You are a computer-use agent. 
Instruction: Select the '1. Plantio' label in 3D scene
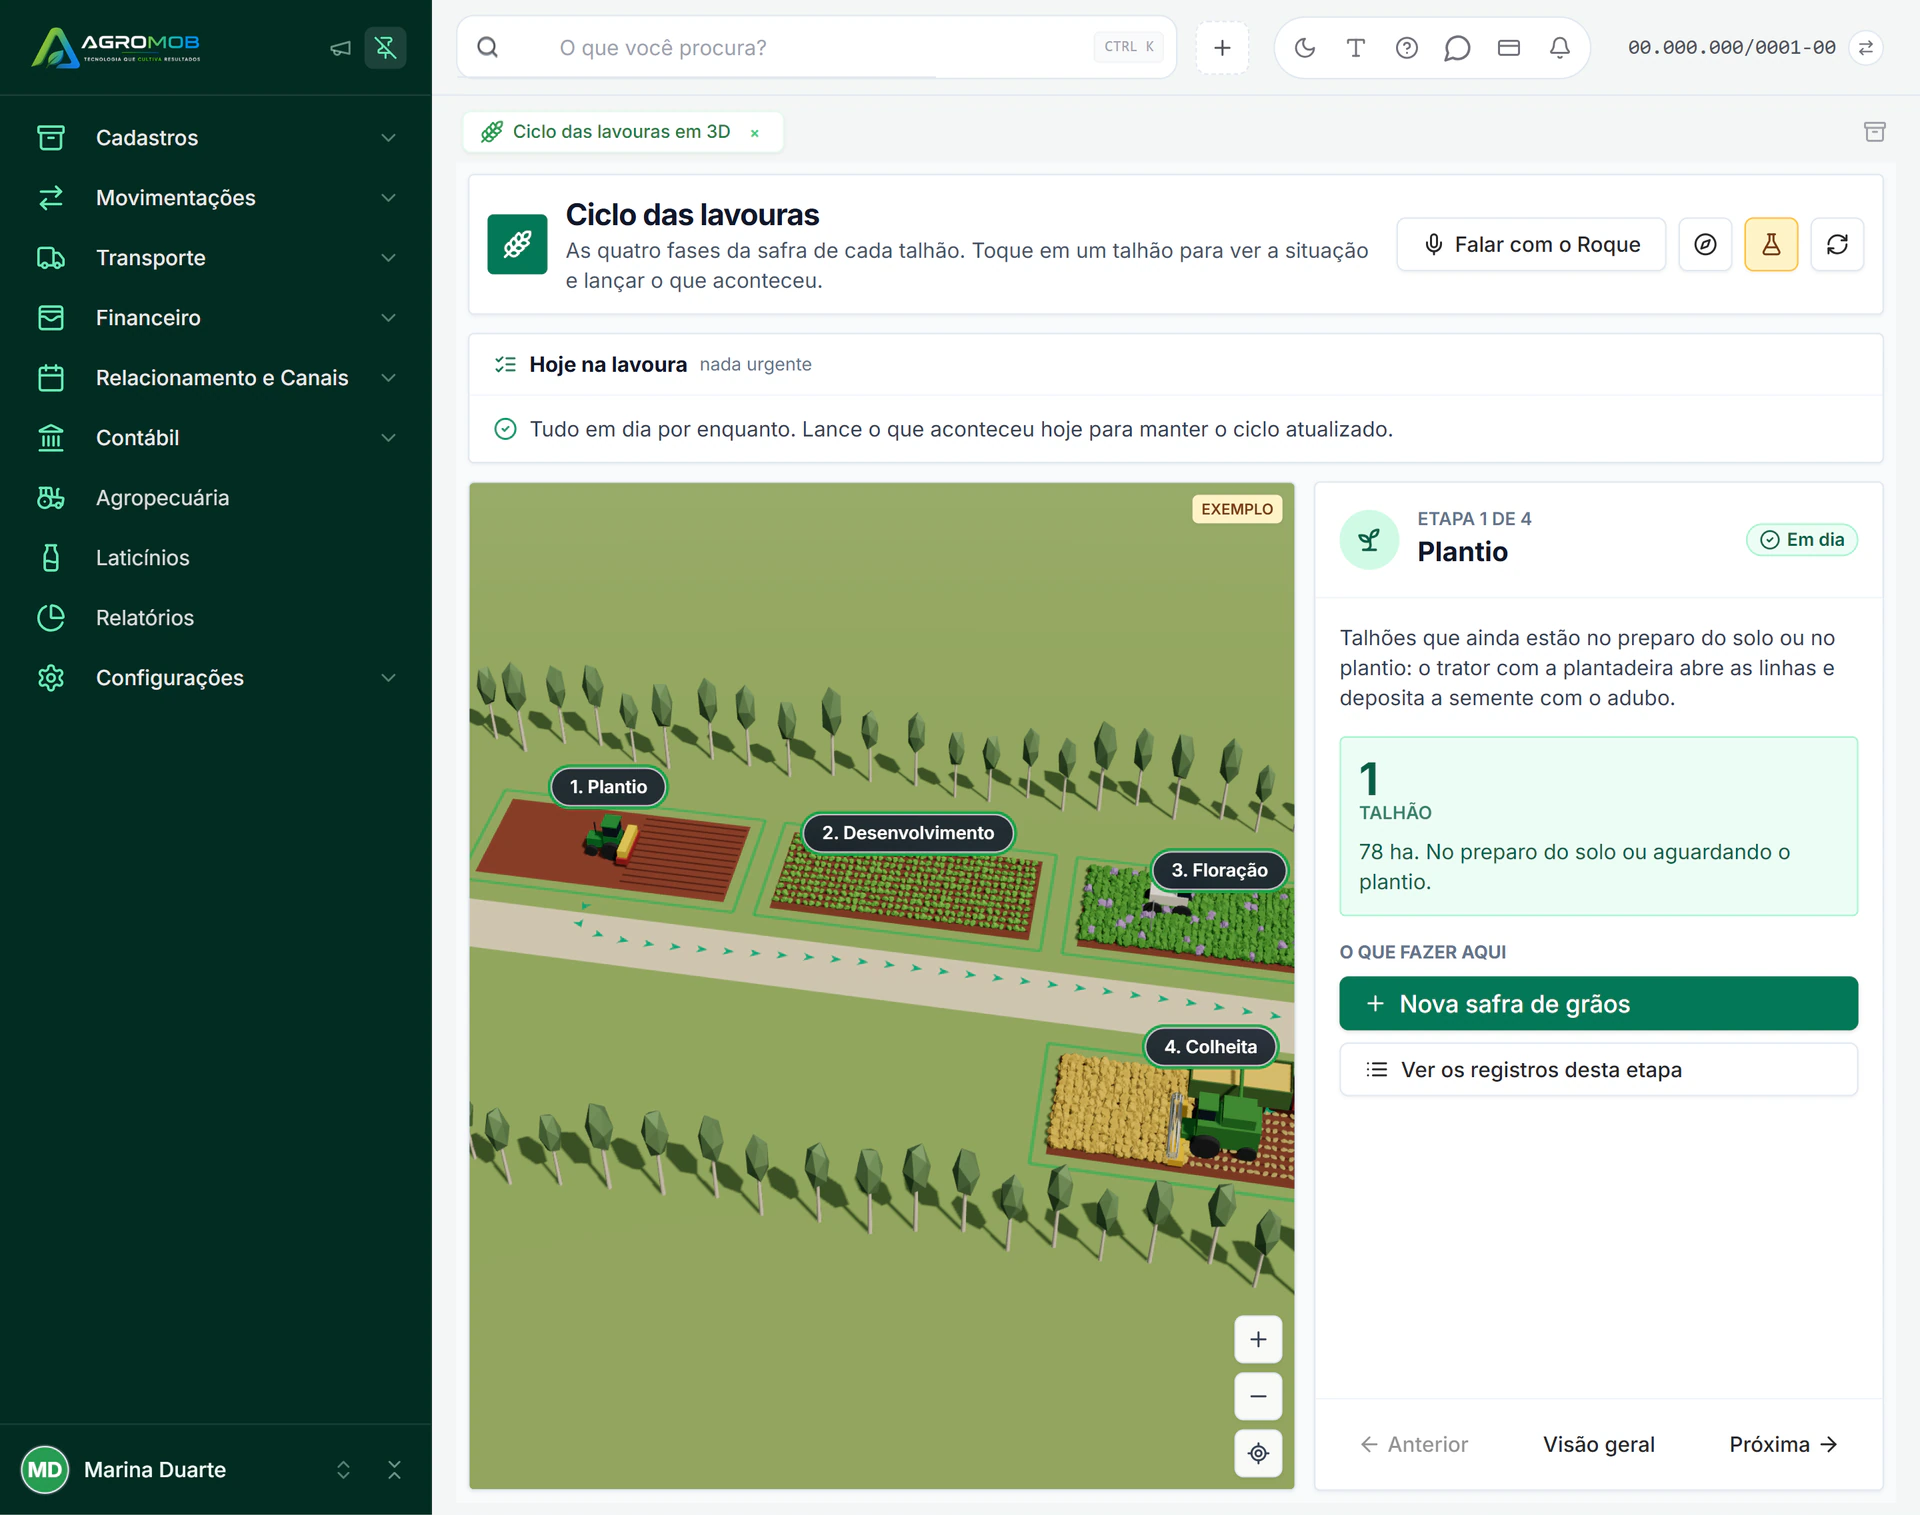(608, 786)
